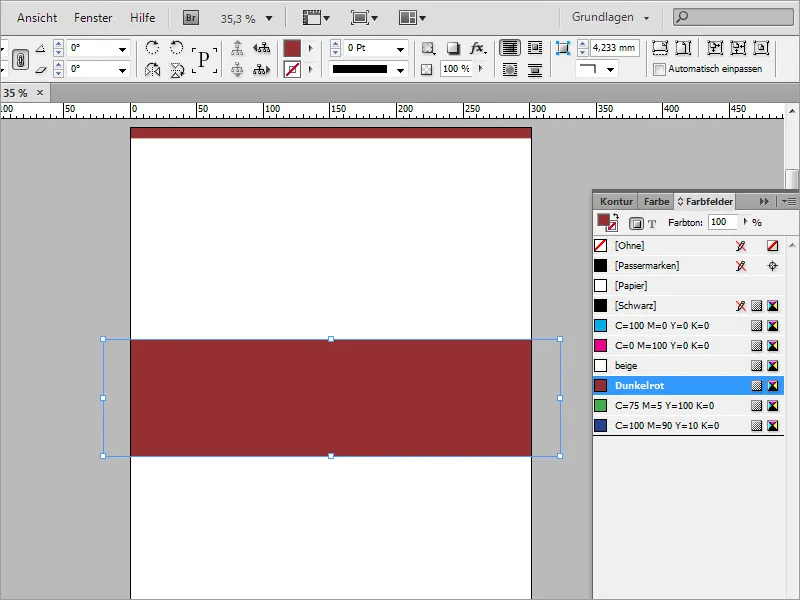Open the rotation angle dropdown

(x=122, y=49)
